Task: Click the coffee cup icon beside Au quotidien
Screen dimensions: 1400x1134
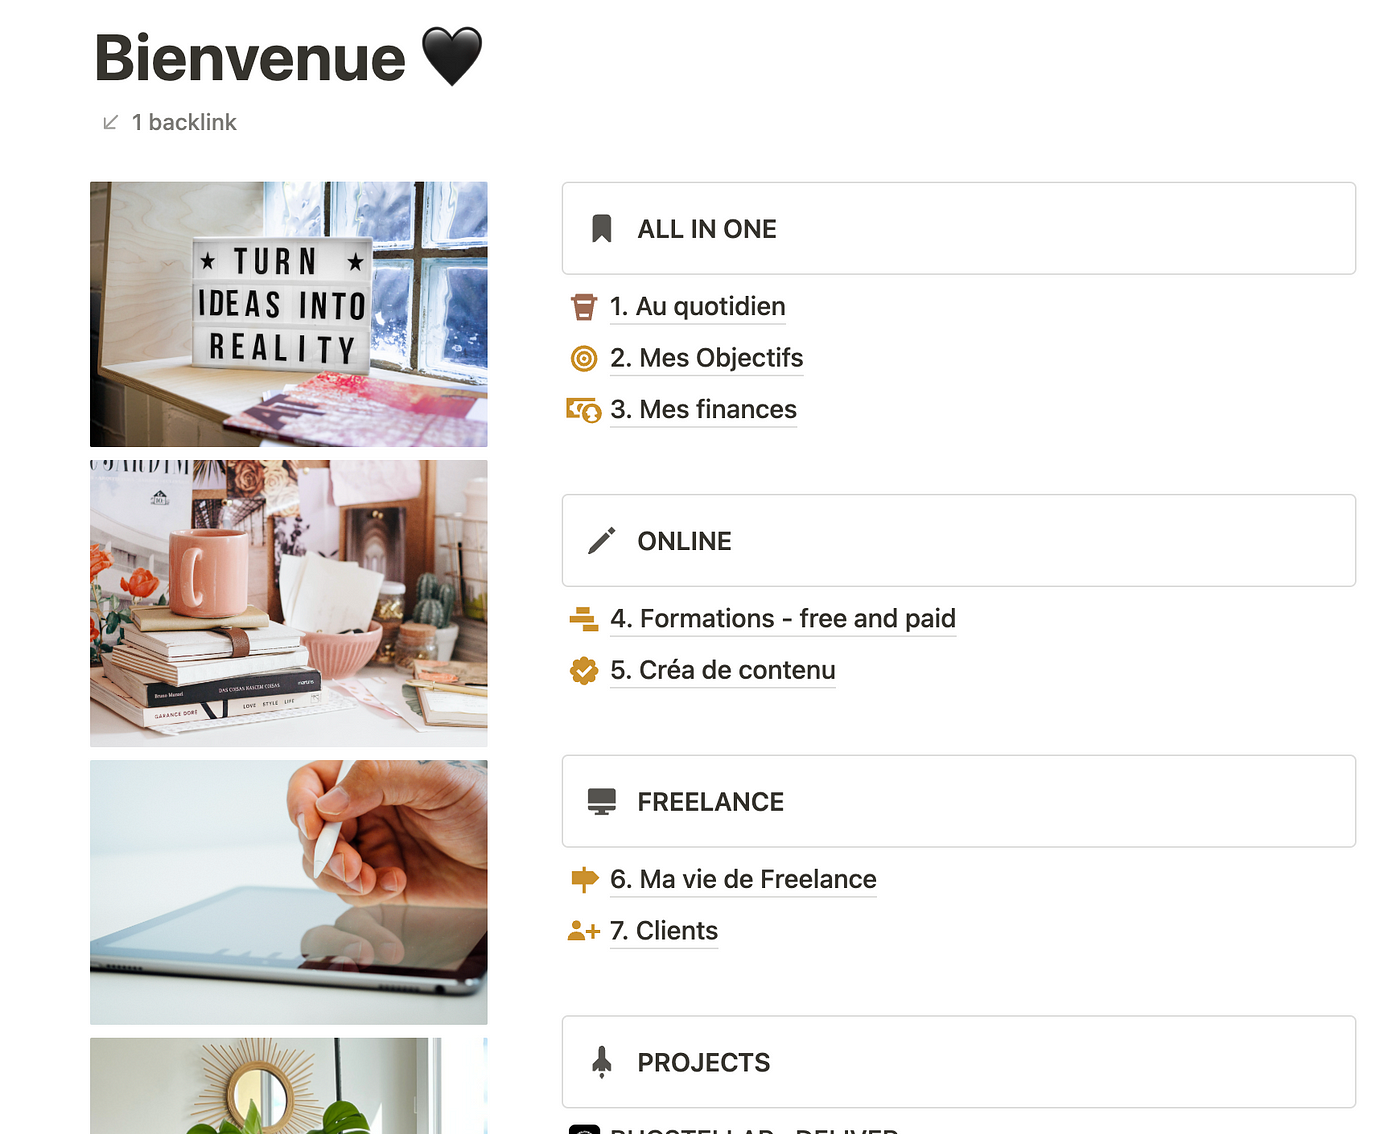Action: click(x=584, y=307)
